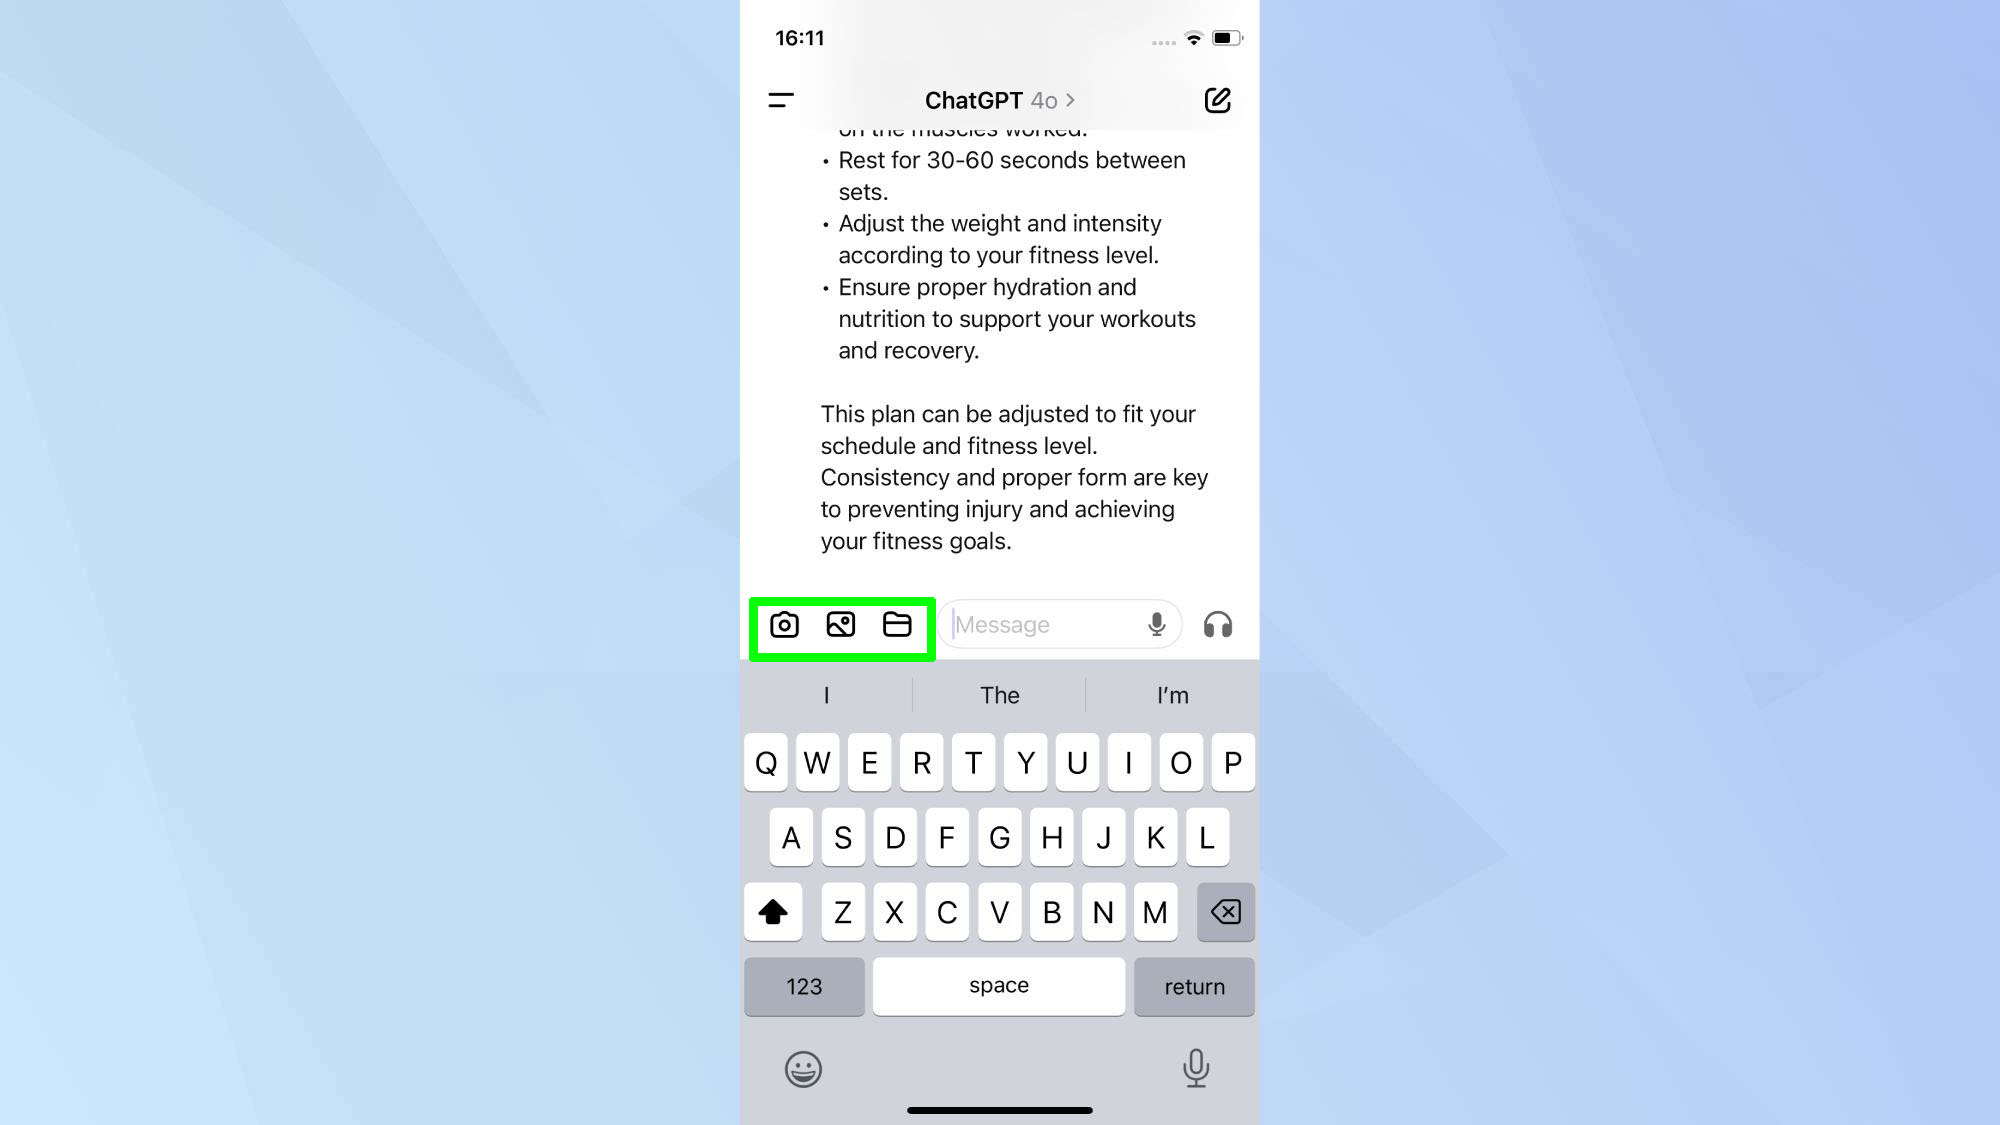Viewport: 2000px width, 1125px height.
Task: Select the image attachment icon
Action: pyautogui.click(x=839, y=624)
